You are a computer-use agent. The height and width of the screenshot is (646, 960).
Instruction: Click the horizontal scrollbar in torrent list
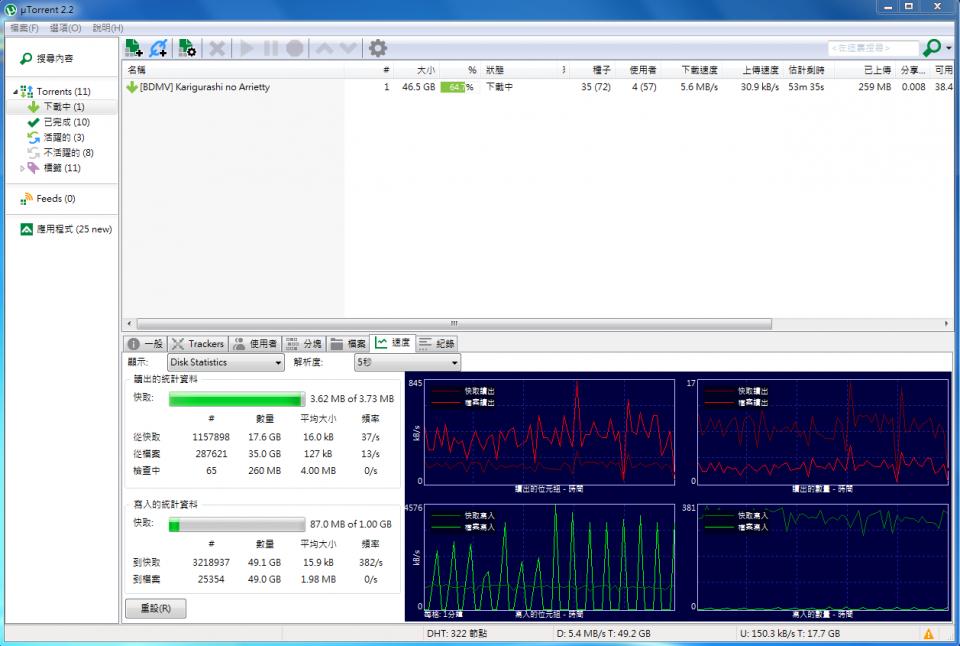pyautogui.click(x=452, y=324)
